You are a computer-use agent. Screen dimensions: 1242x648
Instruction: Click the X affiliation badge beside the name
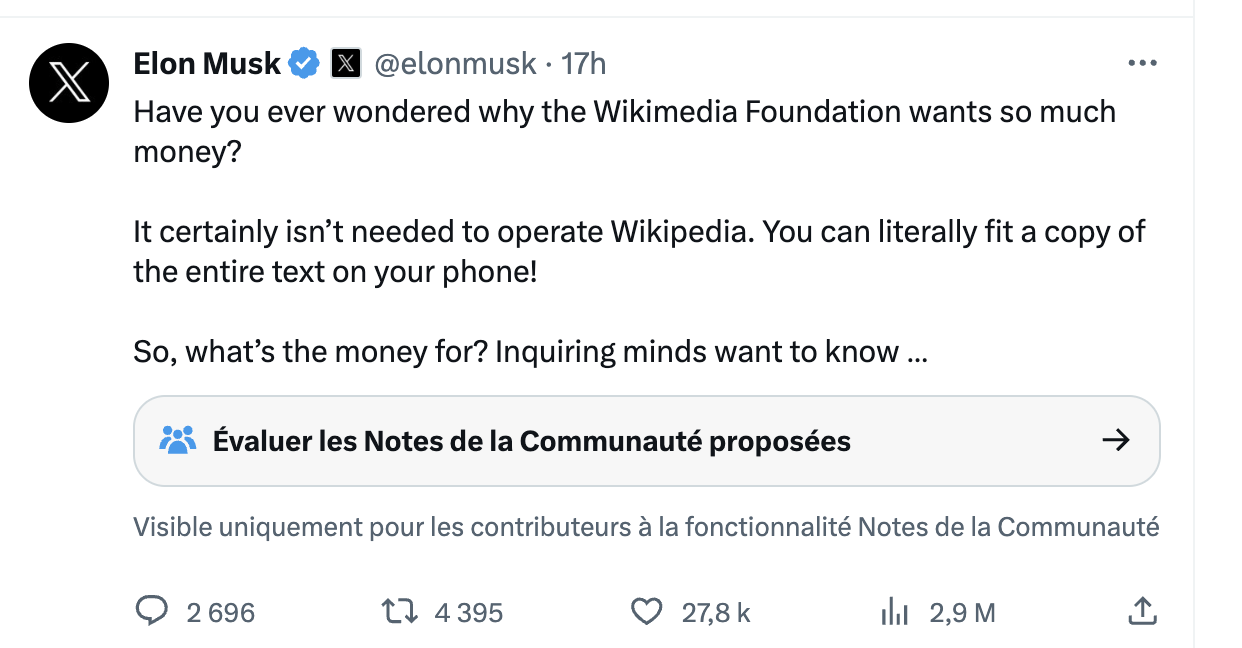tap(345, 64)
